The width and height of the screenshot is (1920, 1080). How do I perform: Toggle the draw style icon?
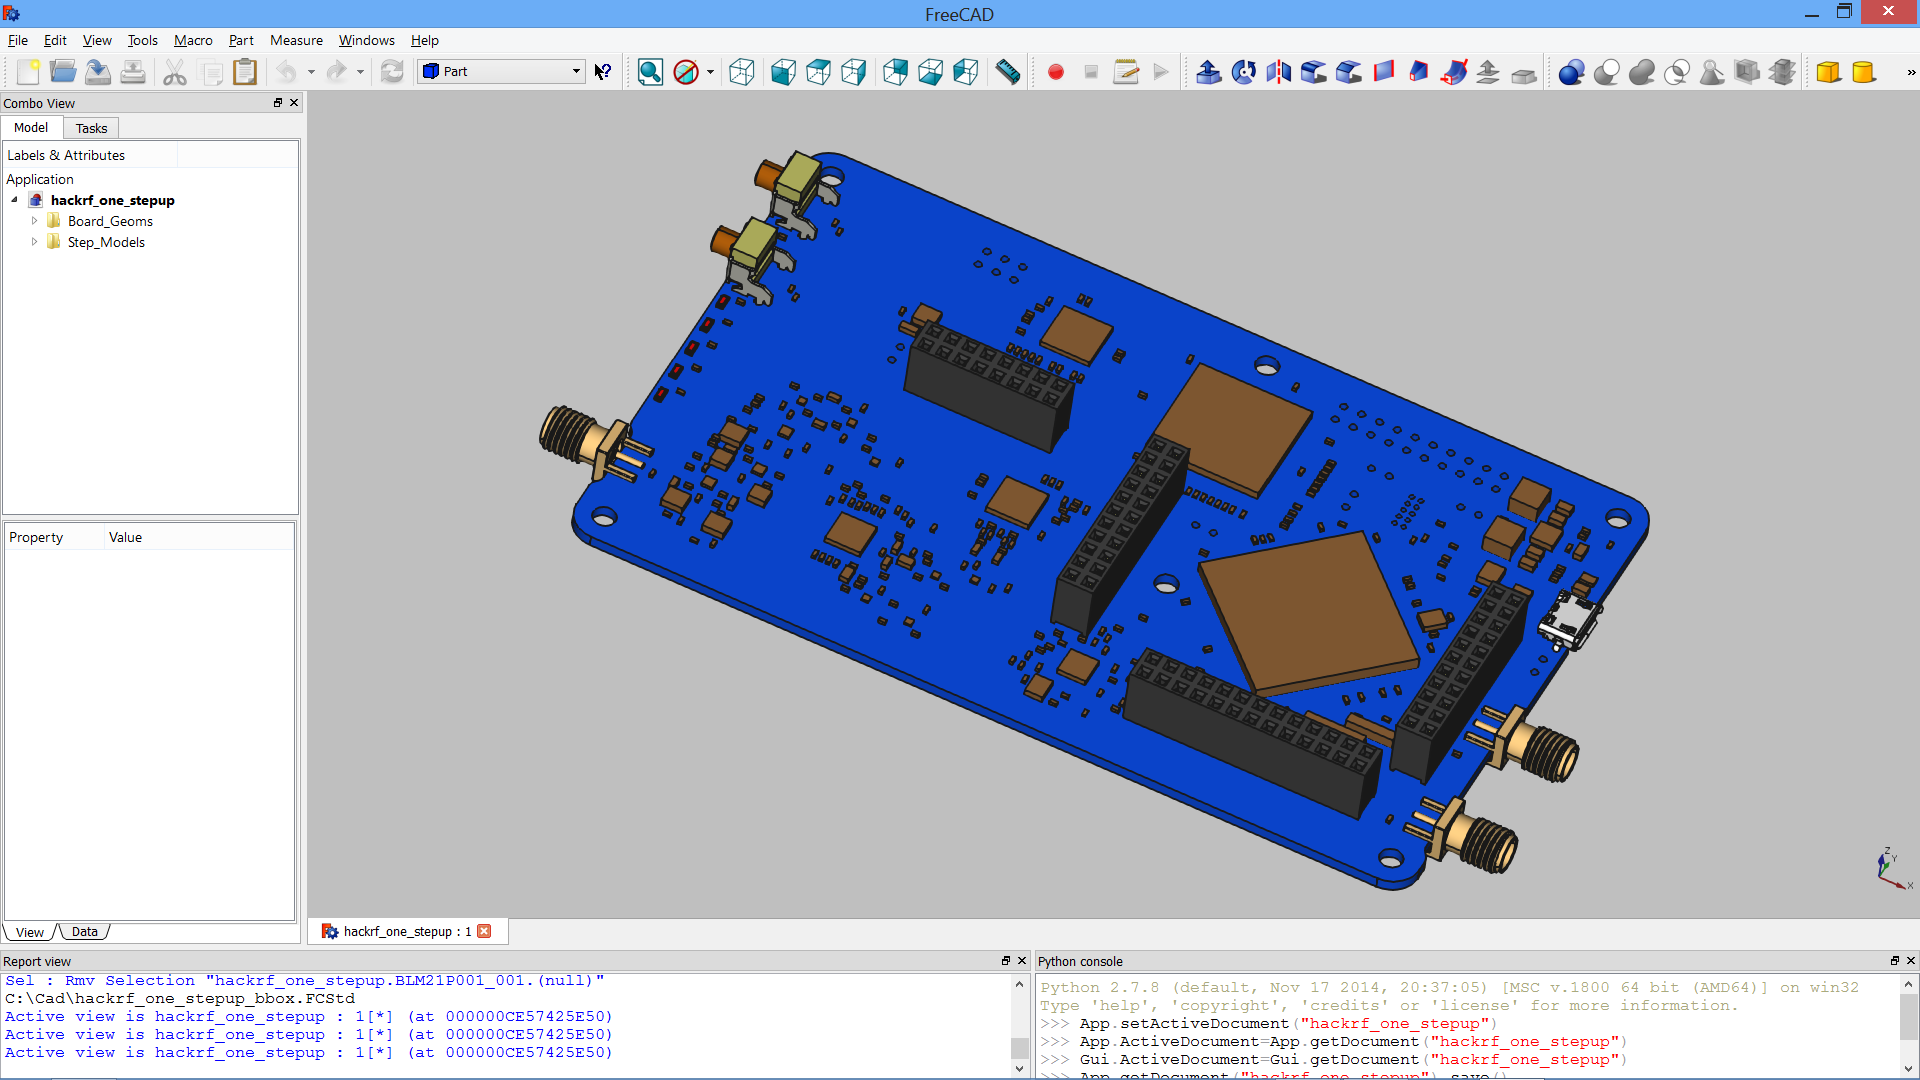coord(686,72)
